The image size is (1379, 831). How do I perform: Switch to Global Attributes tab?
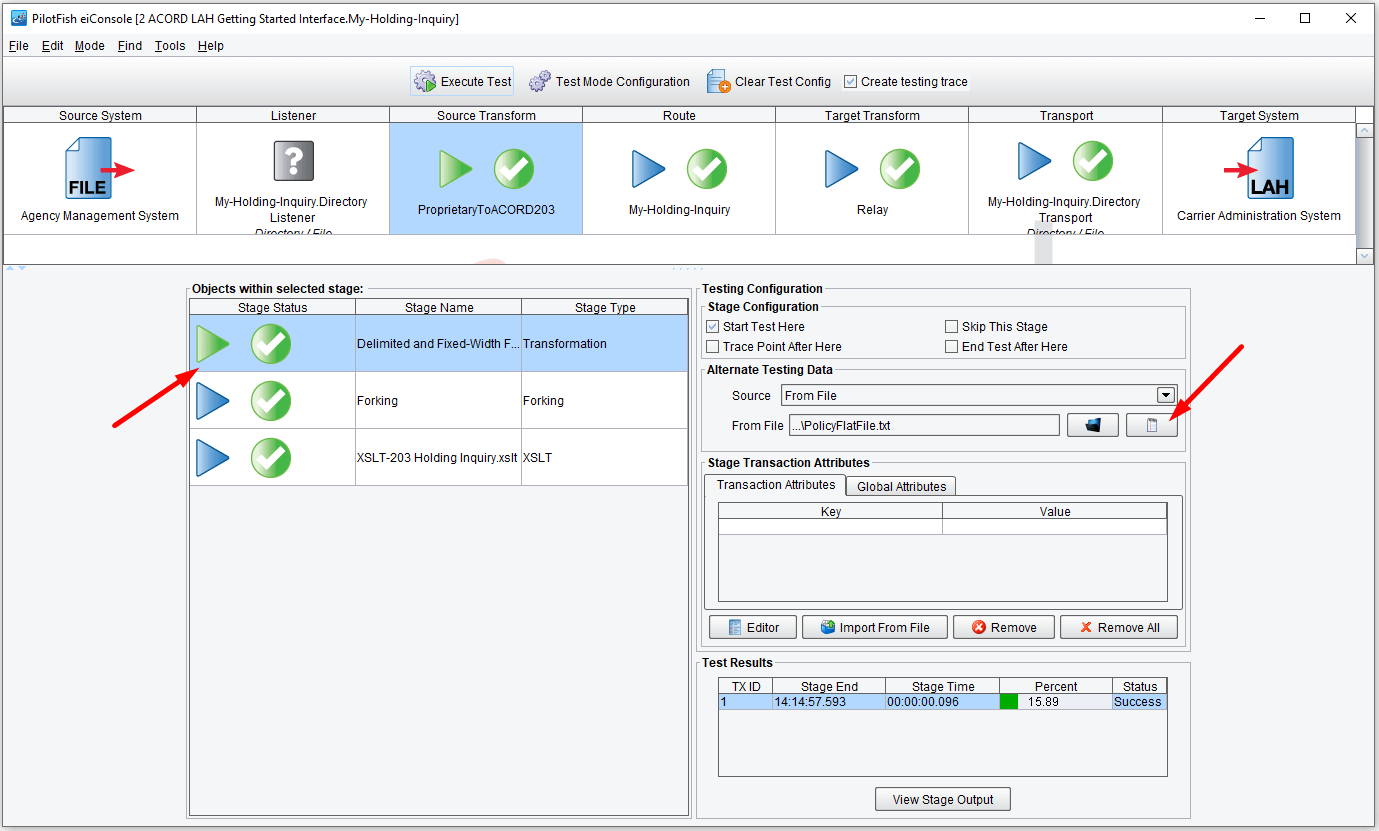tap(901, 487)
